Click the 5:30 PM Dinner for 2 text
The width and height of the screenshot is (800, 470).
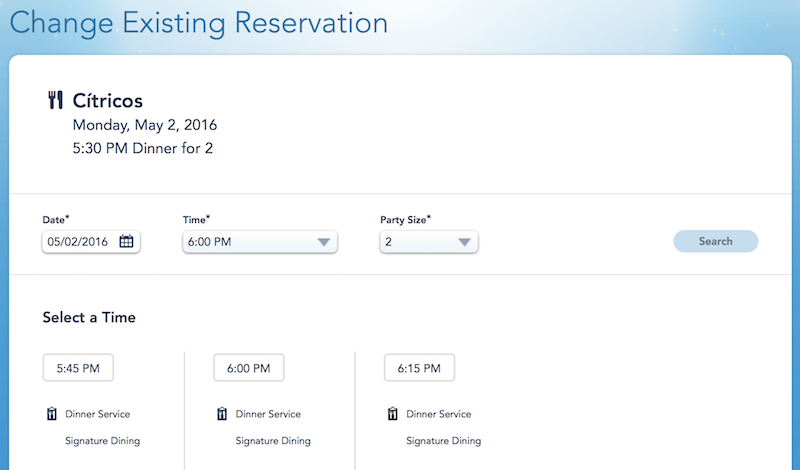143,149
